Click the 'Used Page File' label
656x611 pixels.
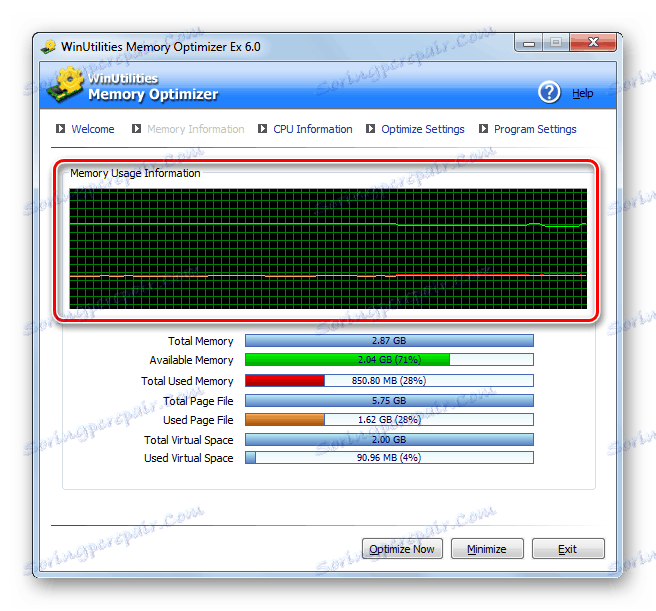coord(198,420)
